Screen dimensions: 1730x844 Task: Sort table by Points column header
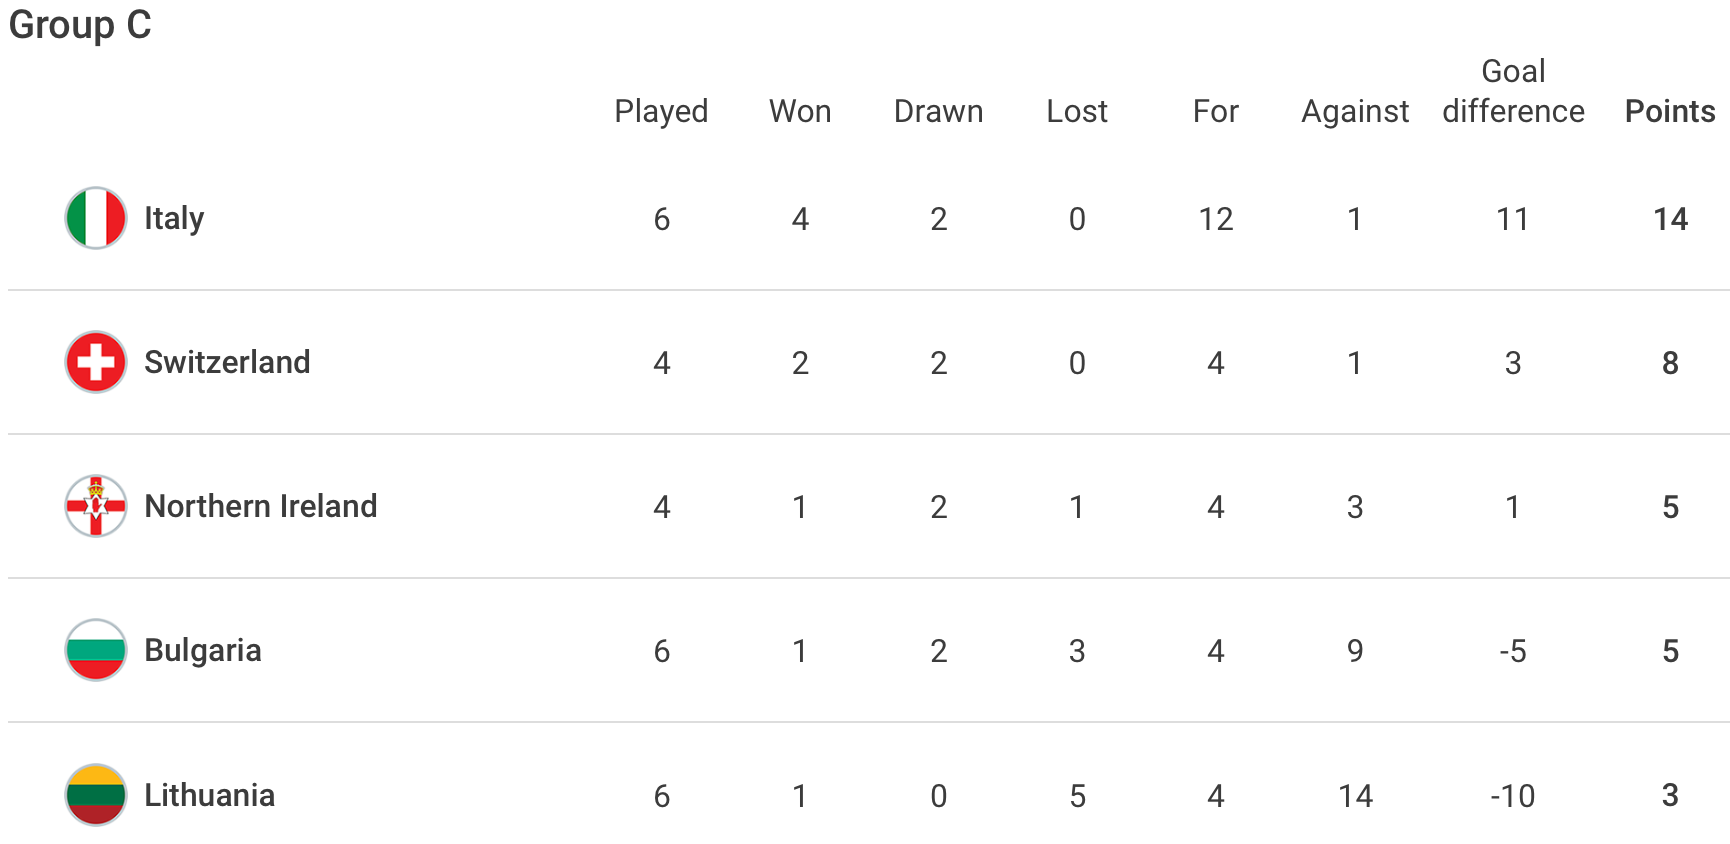point(1670,111)
